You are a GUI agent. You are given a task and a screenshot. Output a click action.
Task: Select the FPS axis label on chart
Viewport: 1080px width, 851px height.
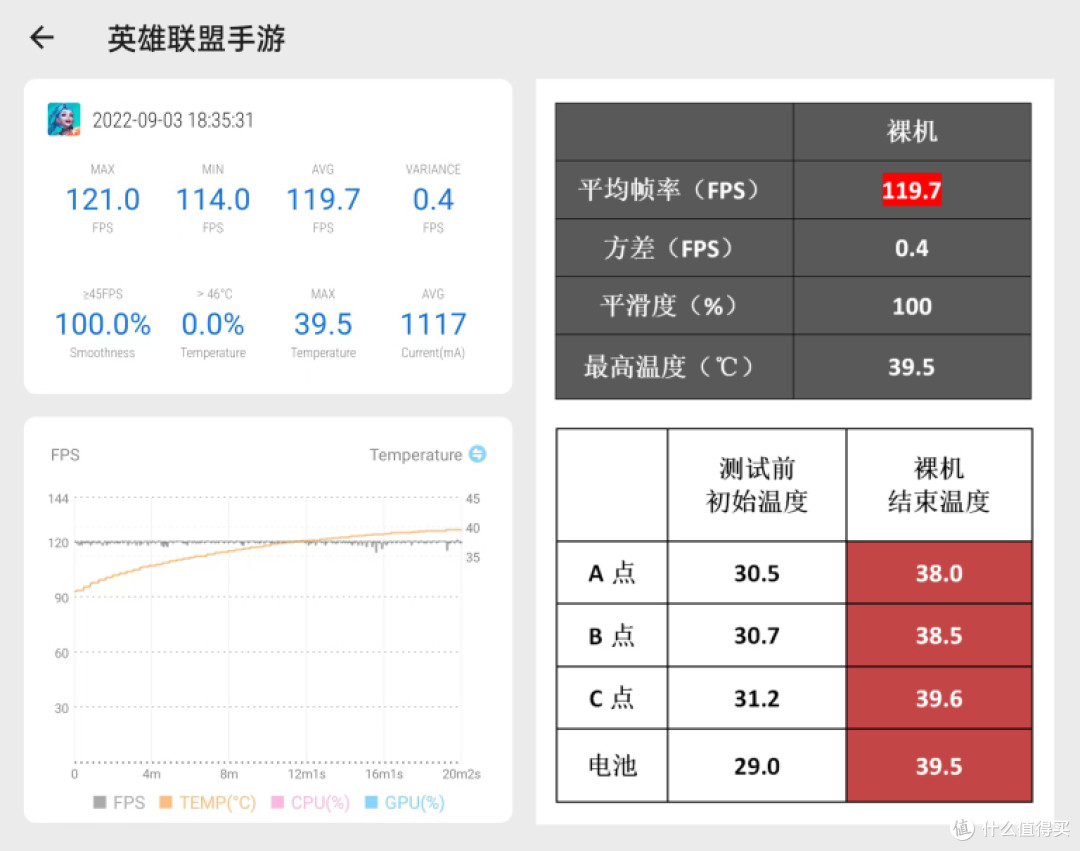65,454
